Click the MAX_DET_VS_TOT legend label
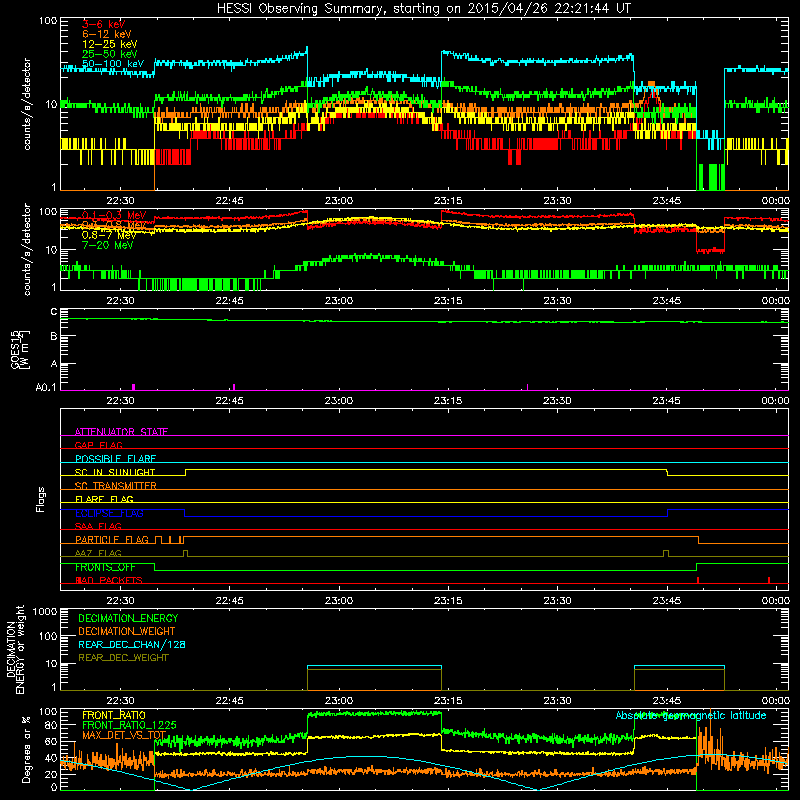 click(124, 735)
